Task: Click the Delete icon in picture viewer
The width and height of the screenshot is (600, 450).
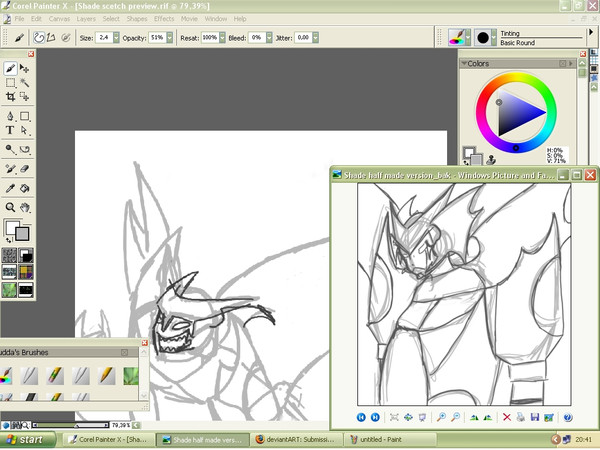Action: [x=507, y=417]
